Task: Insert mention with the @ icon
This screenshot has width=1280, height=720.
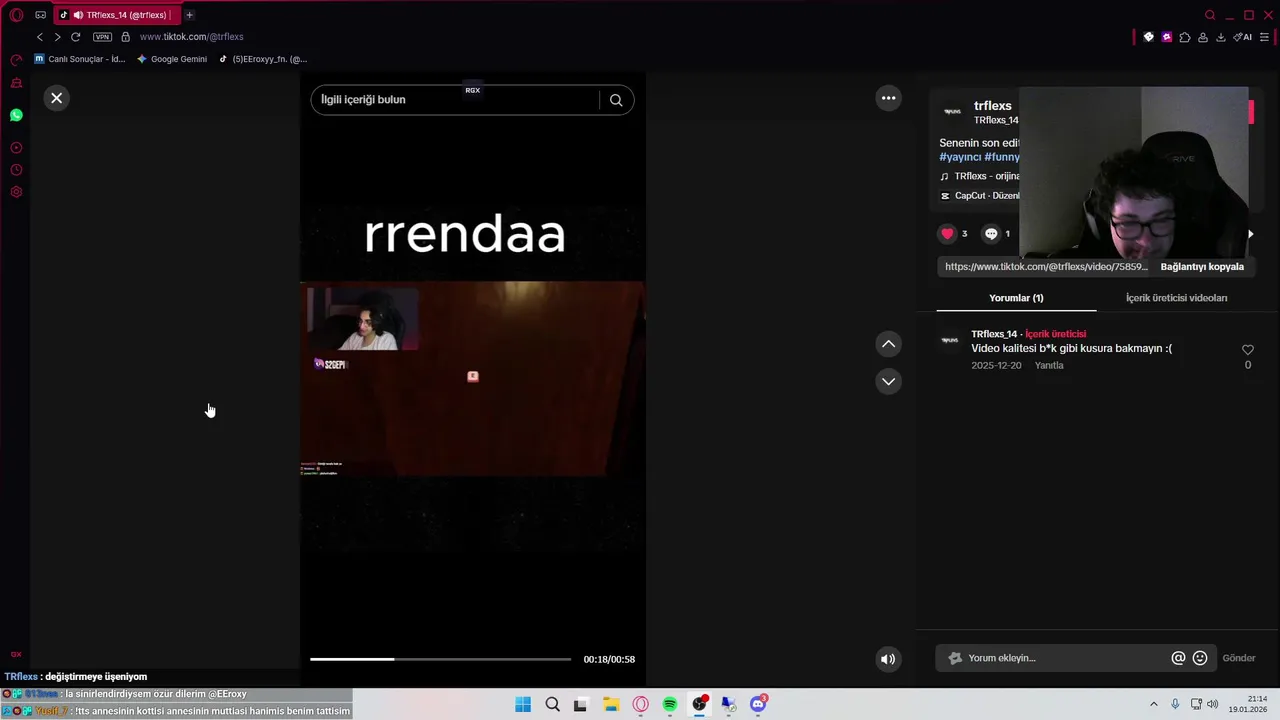Action: (1178, 658)
